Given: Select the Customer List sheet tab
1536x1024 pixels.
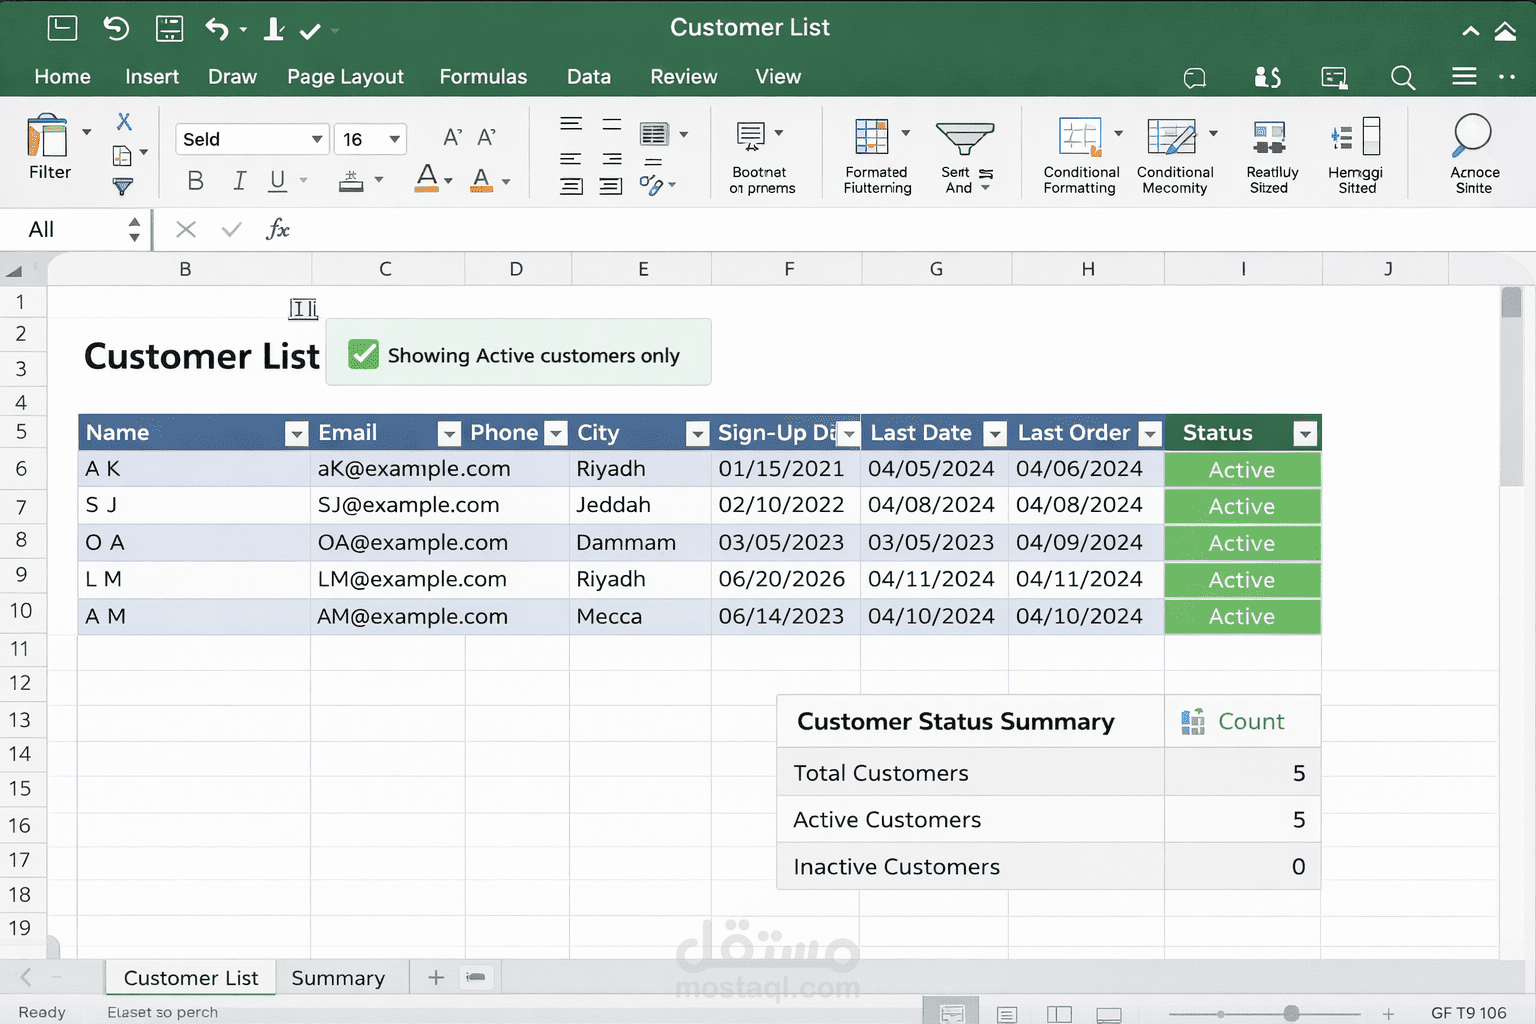Looking at the screenshot, I should tap(191, 978).
